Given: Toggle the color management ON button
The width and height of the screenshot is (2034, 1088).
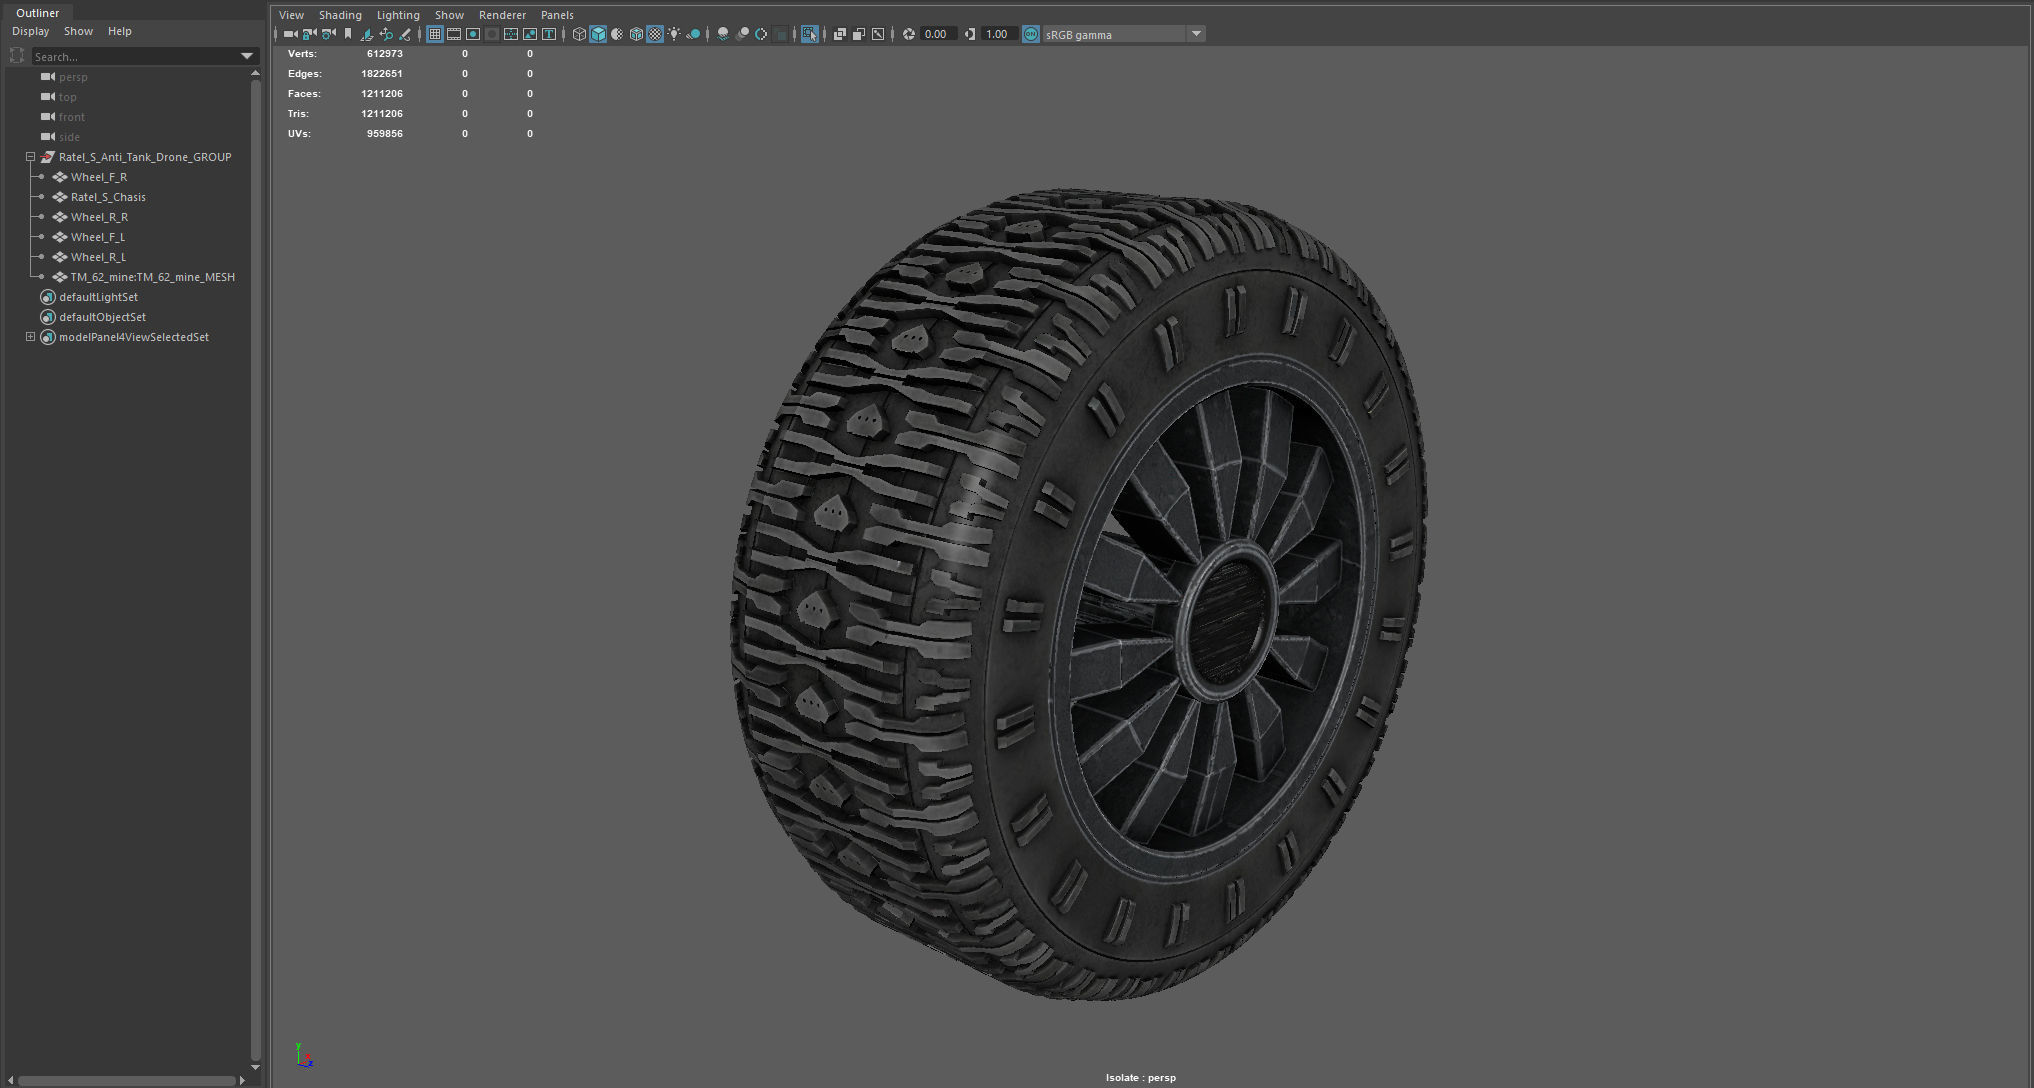Looking at the screenshot, I should pyautogui.click(x=1031, y=34).
